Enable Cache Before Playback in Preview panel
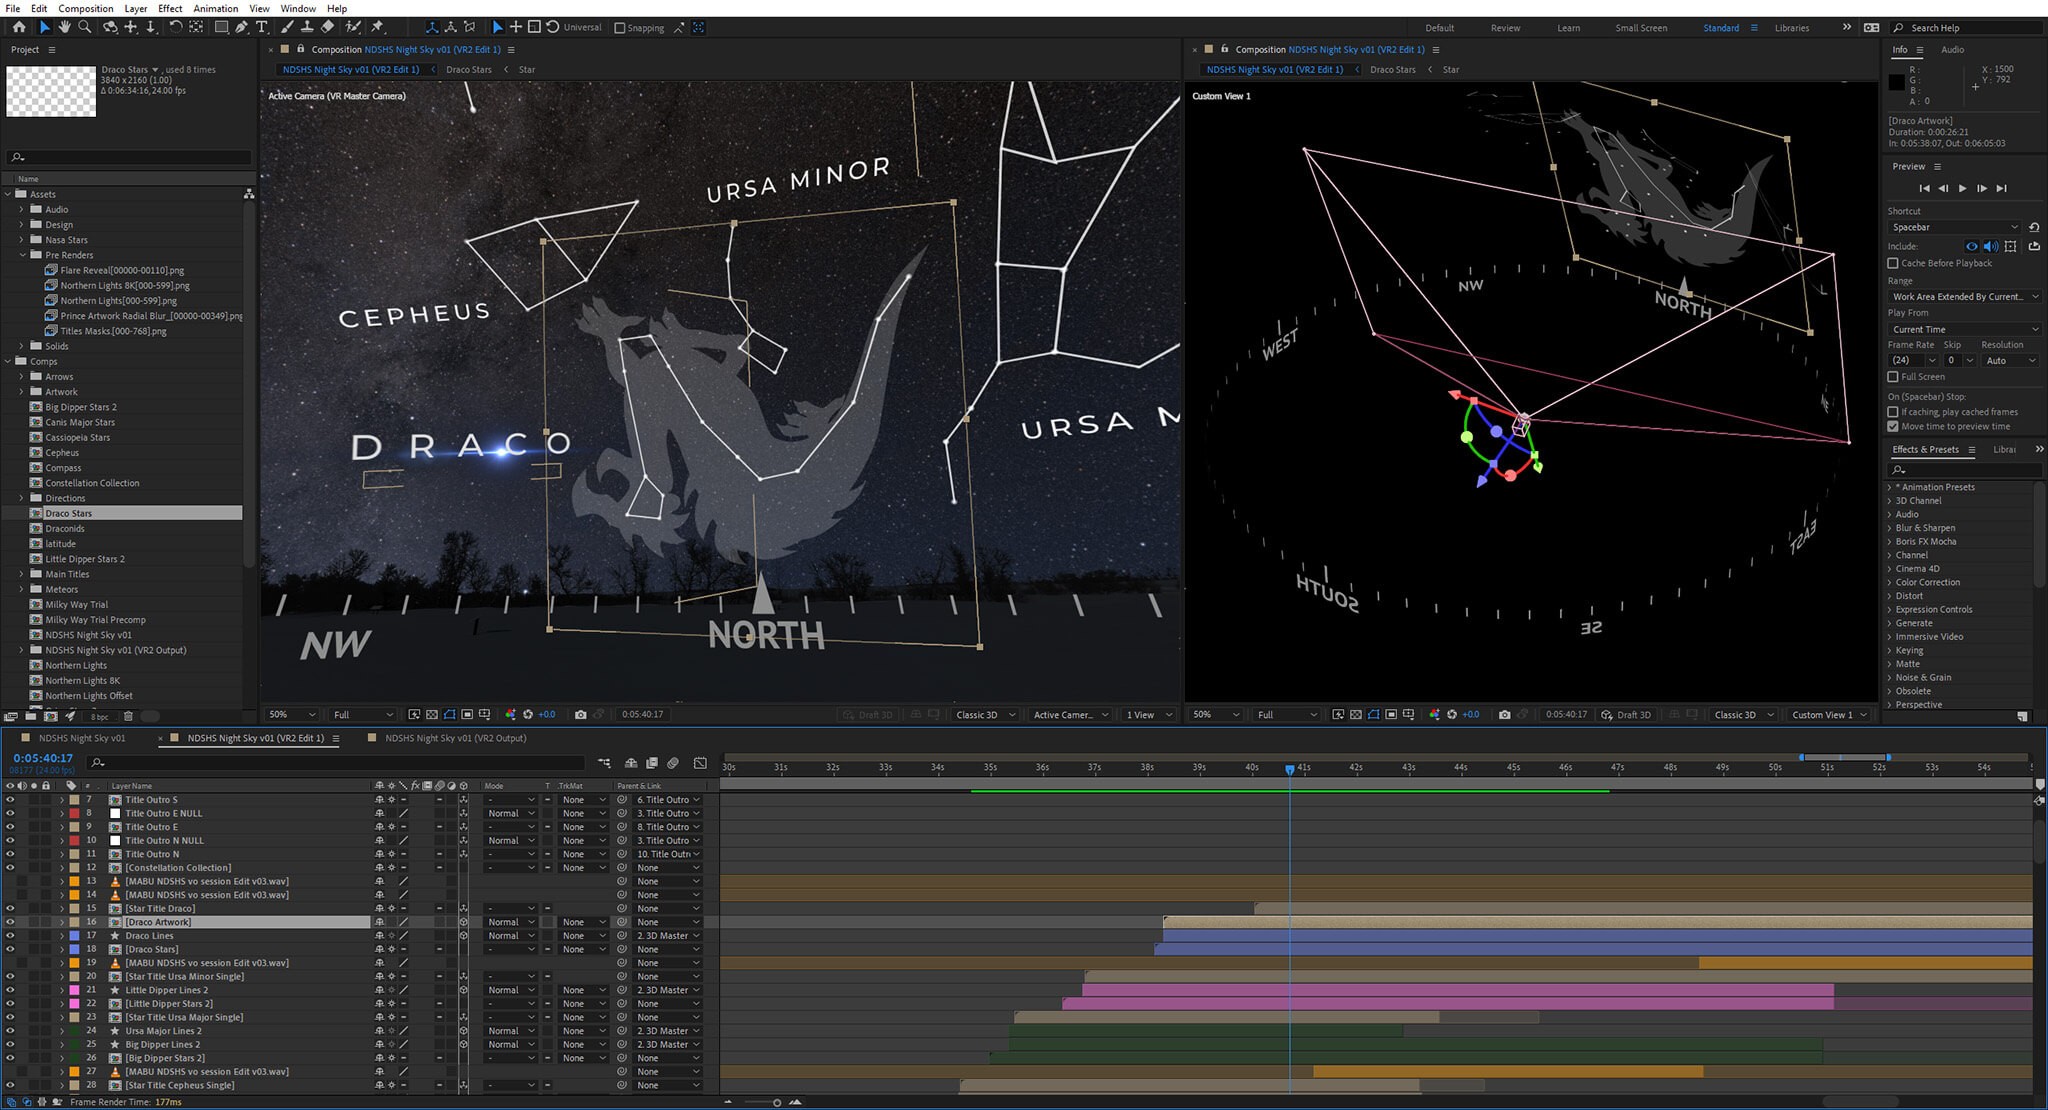Viewport: 2048px width, 1110px height. click(1893, 263)
